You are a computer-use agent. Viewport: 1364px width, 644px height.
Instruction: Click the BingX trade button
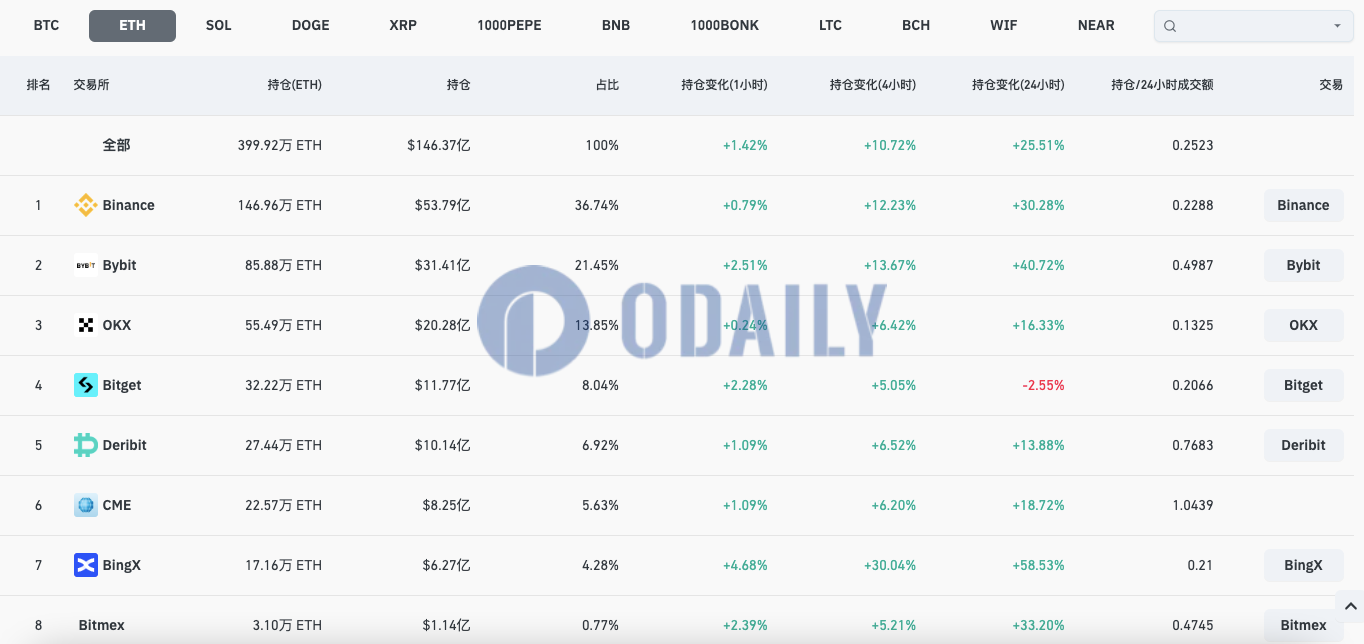1303,565
